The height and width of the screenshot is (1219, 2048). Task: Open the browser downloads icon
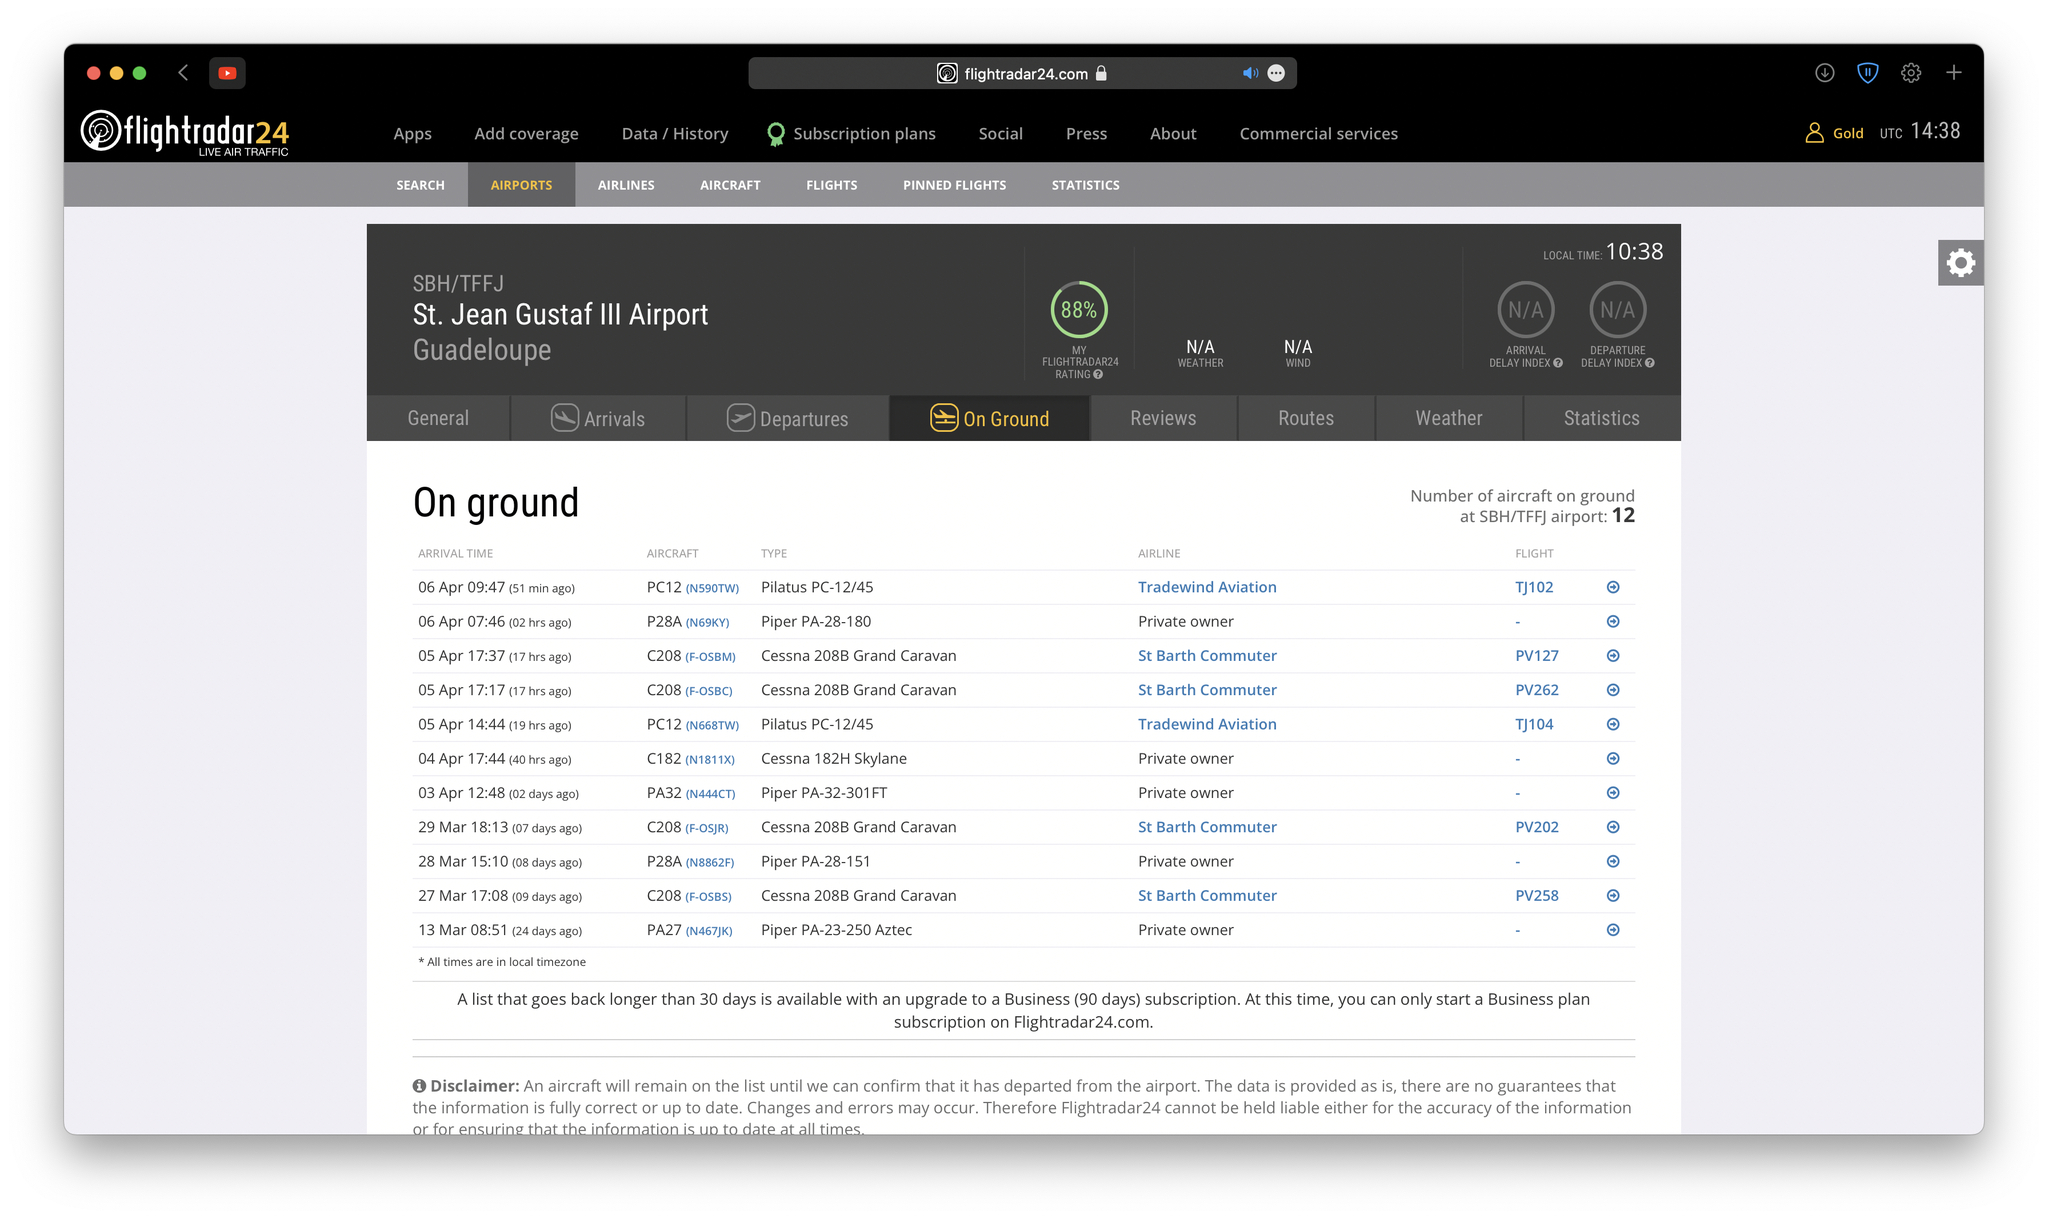[1824, 73]
